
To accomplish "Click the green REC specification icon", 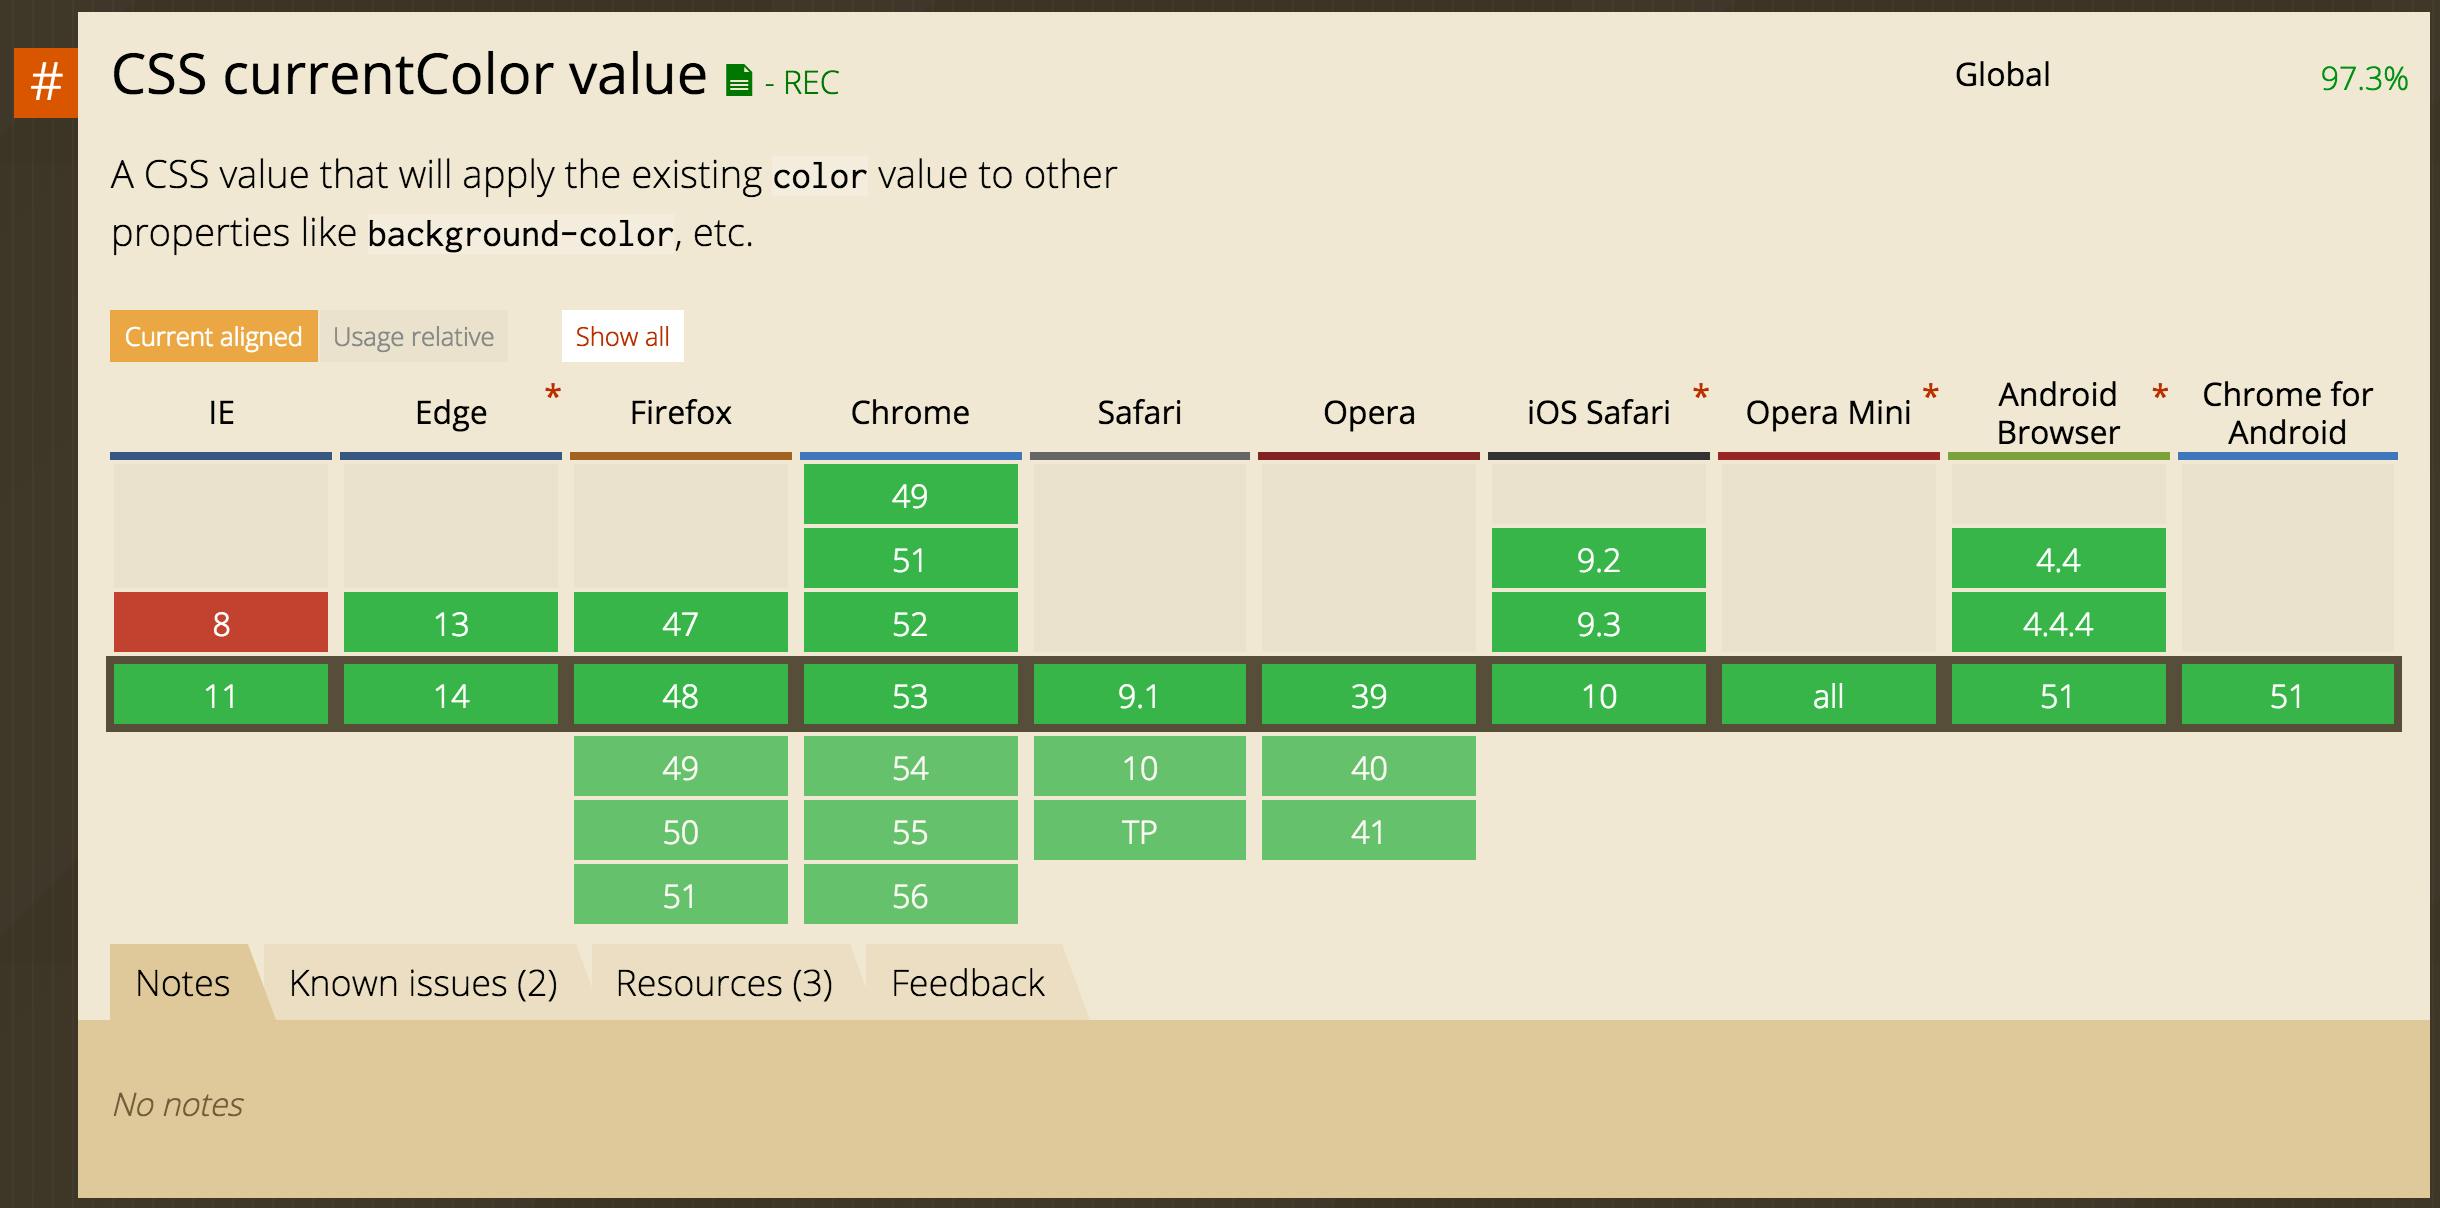I will coord(742,75).
